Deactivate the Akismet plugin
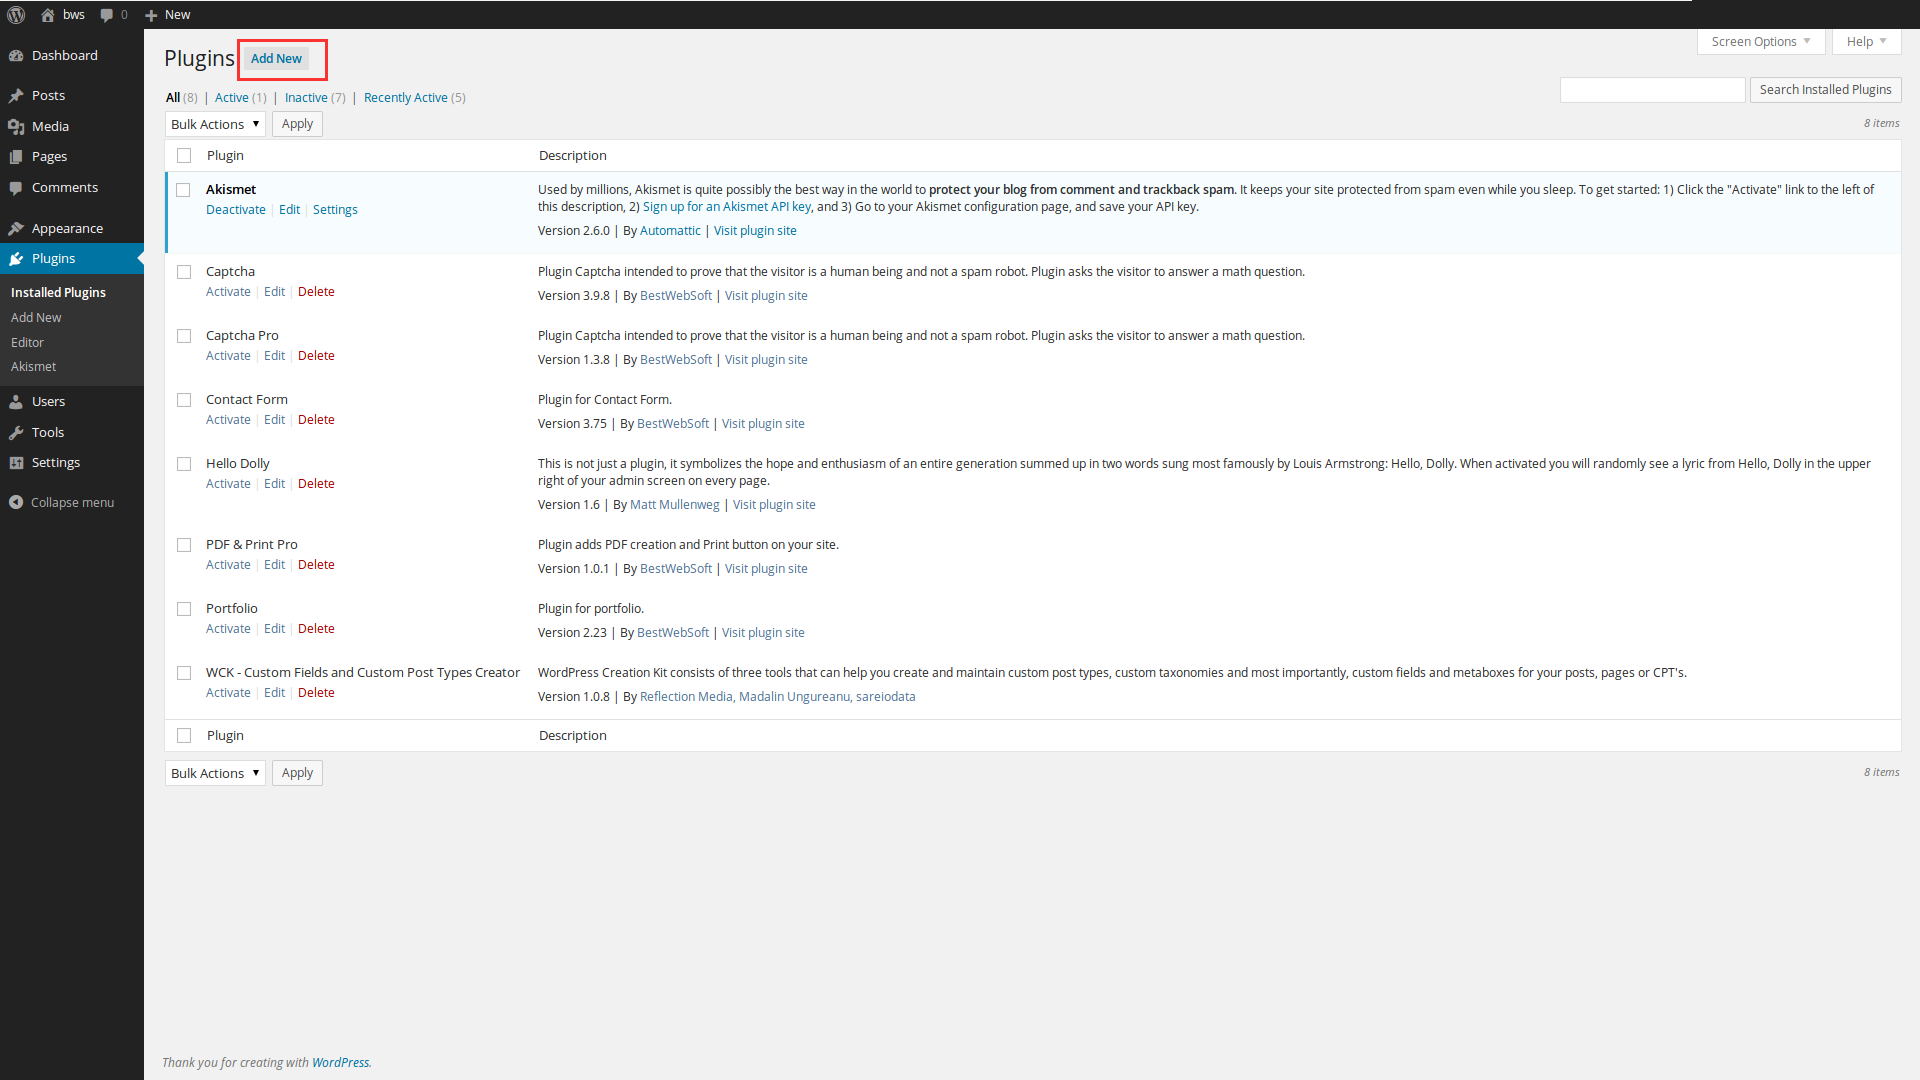 pyautogui.click(x=235, y=209)
